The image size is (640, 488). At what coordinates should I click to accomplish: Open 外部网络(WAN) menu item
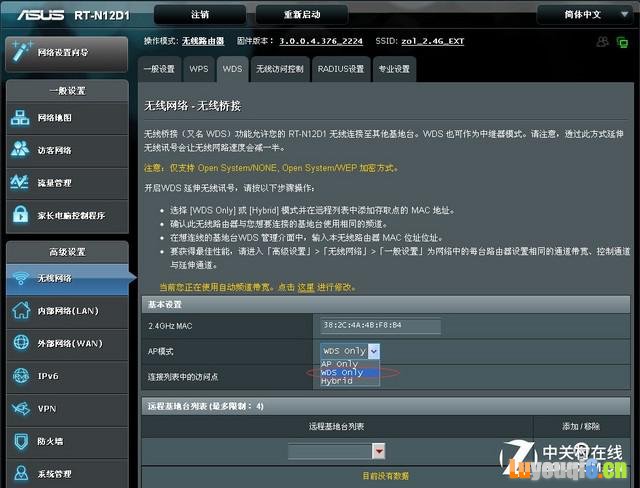67,344
